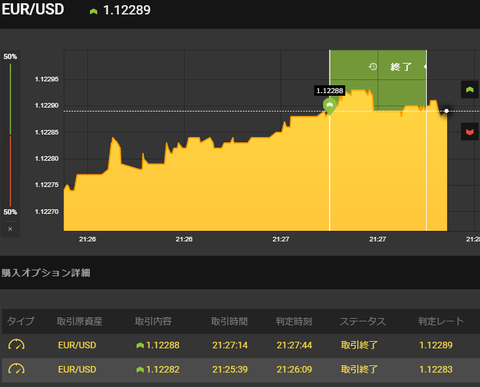Click the gauge icon of the 21:25:39 trade
The image size is (480, 387).
click(16, 369)
